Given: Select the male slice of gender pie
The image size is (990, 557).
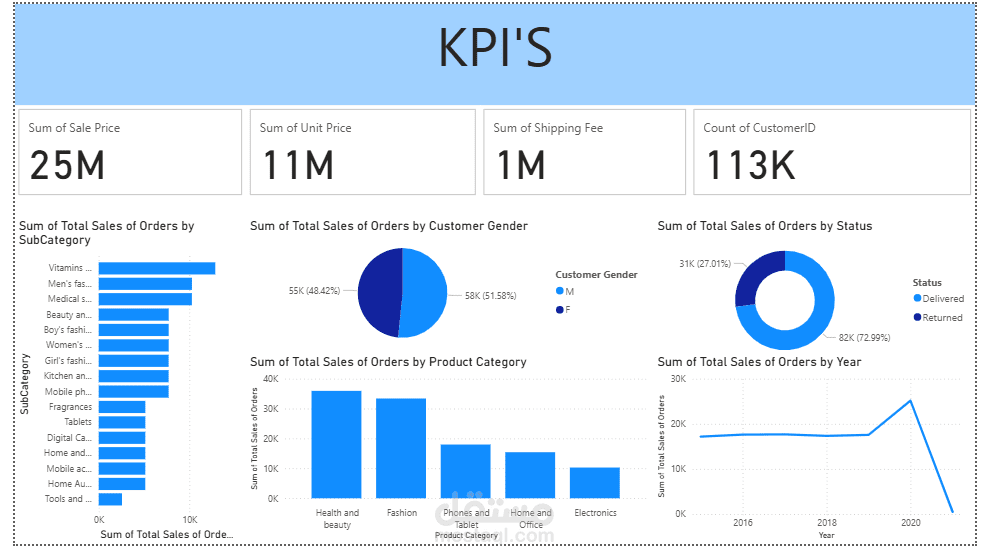Looking at the screenshot, I should 426,292.
